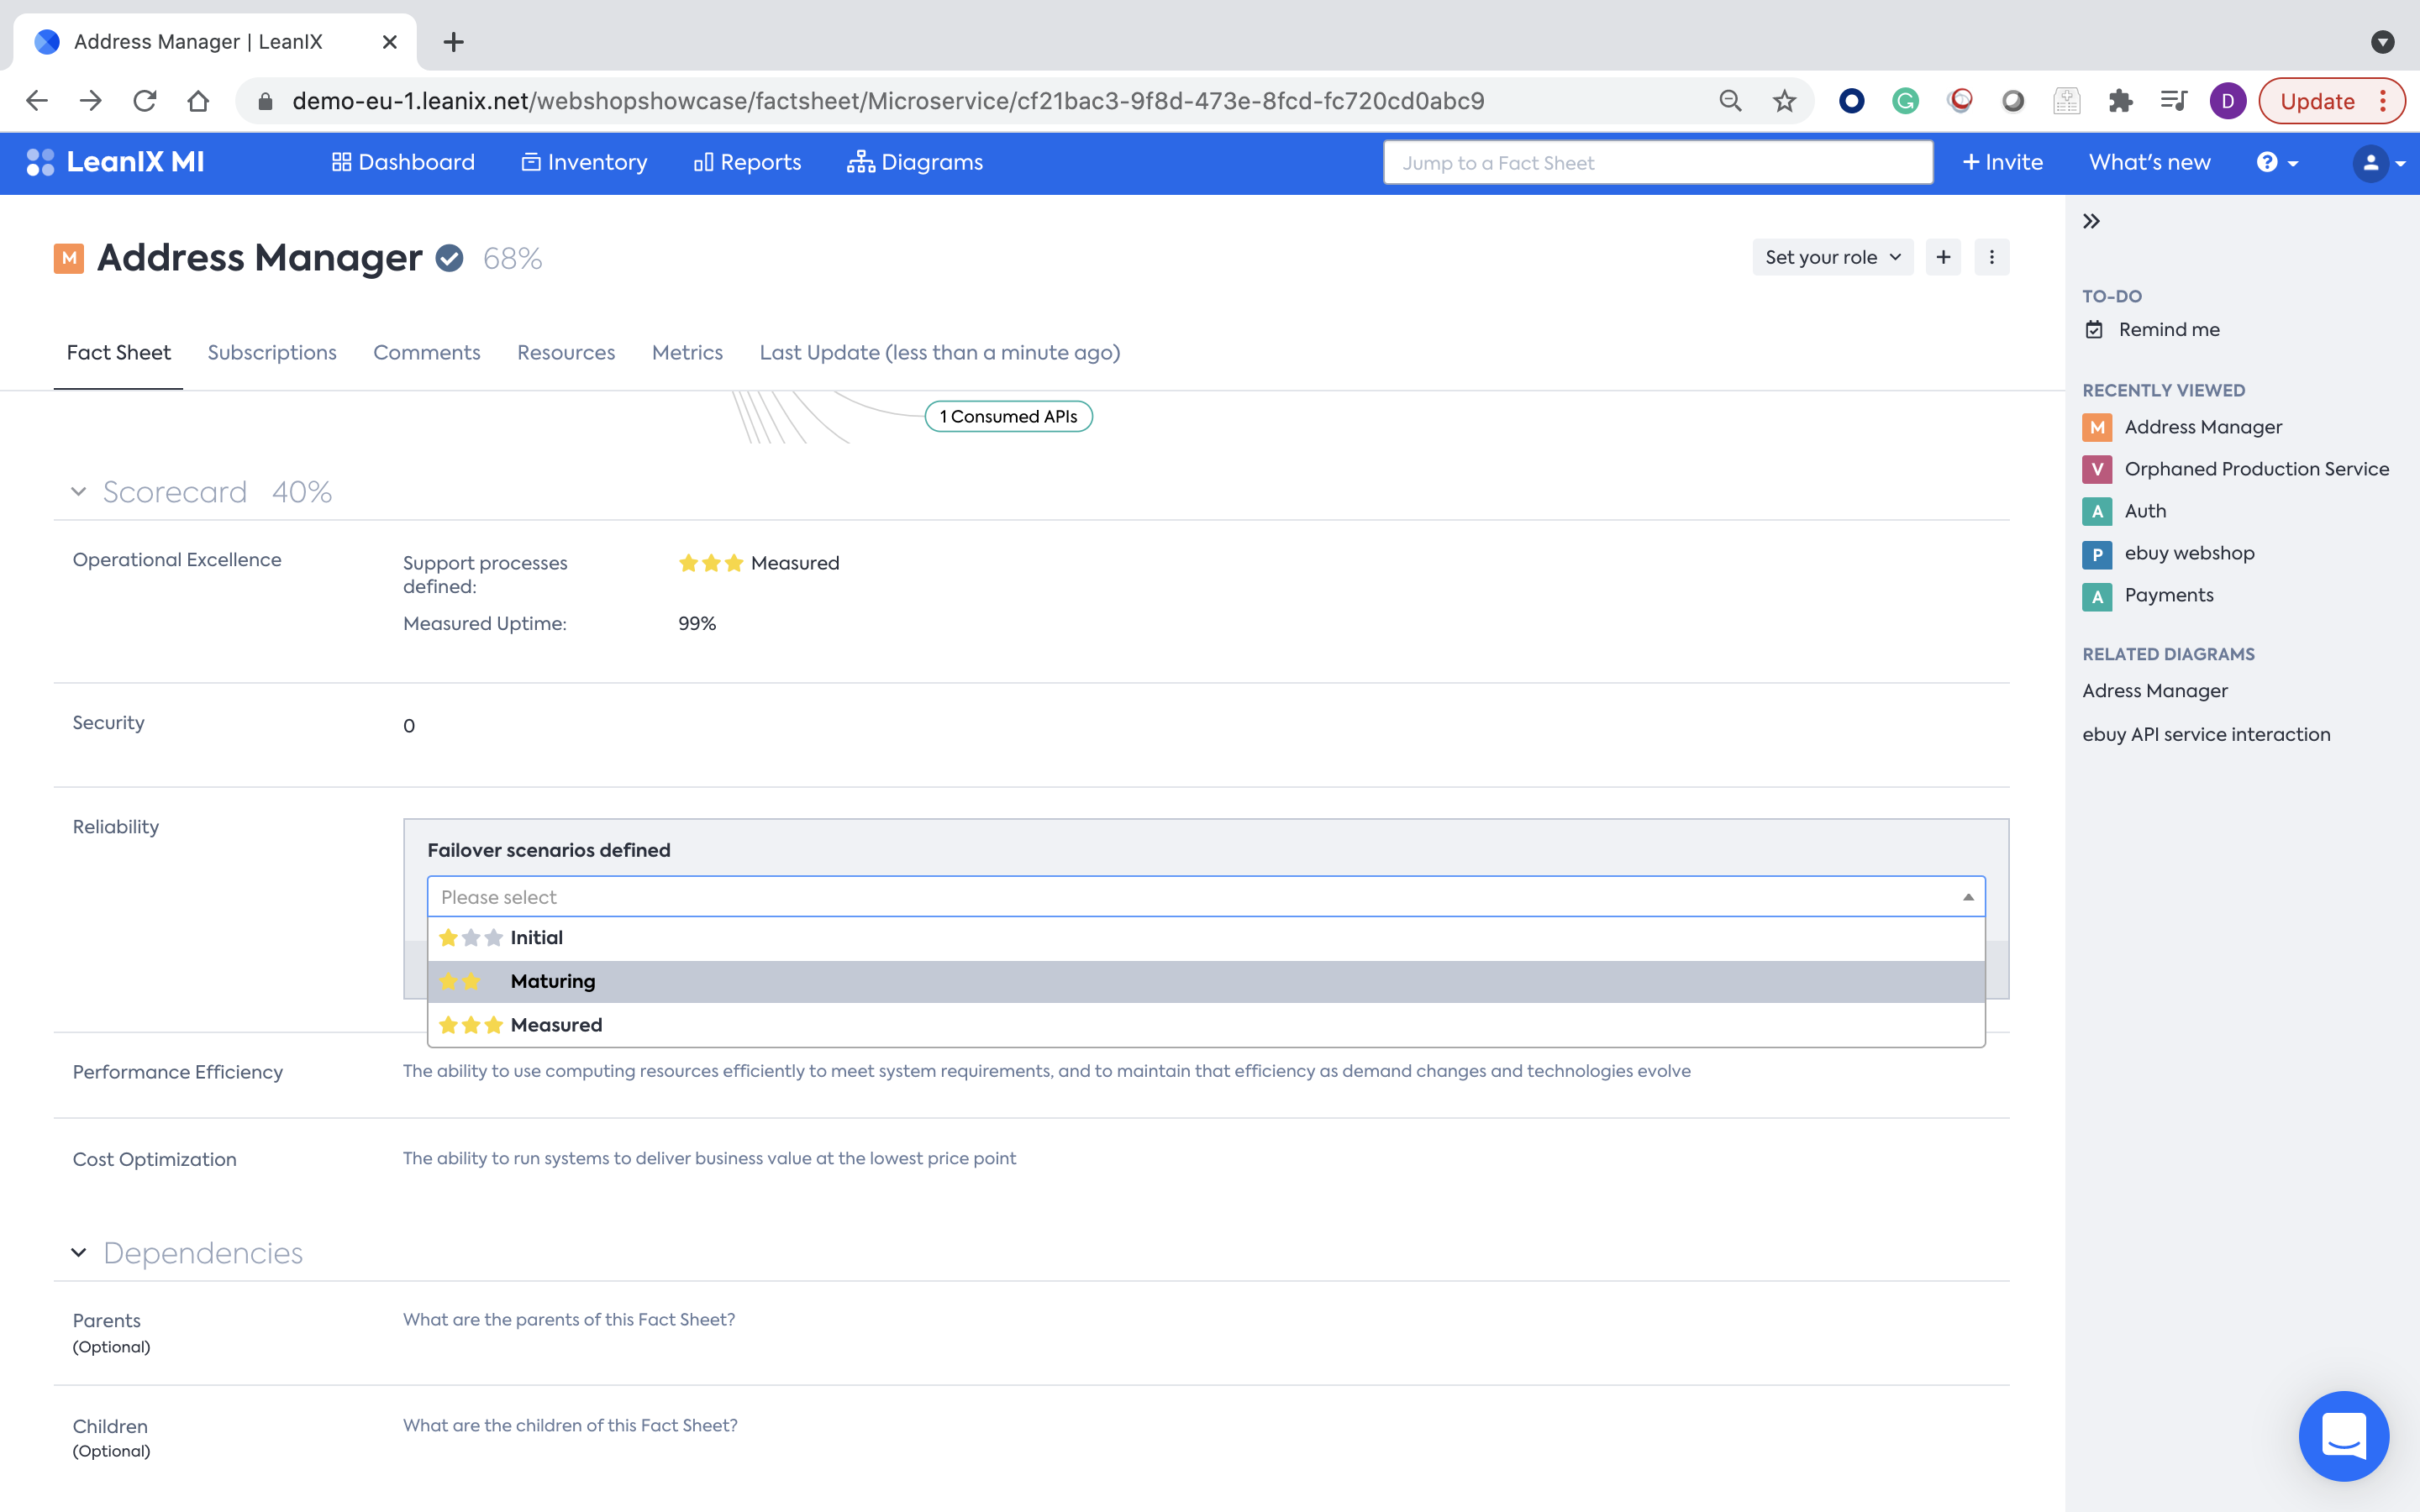Click the verified quality seal badge
The width and height of the screenshot is (2420, 1512).
pyautogui.click(x=450, y=258)
